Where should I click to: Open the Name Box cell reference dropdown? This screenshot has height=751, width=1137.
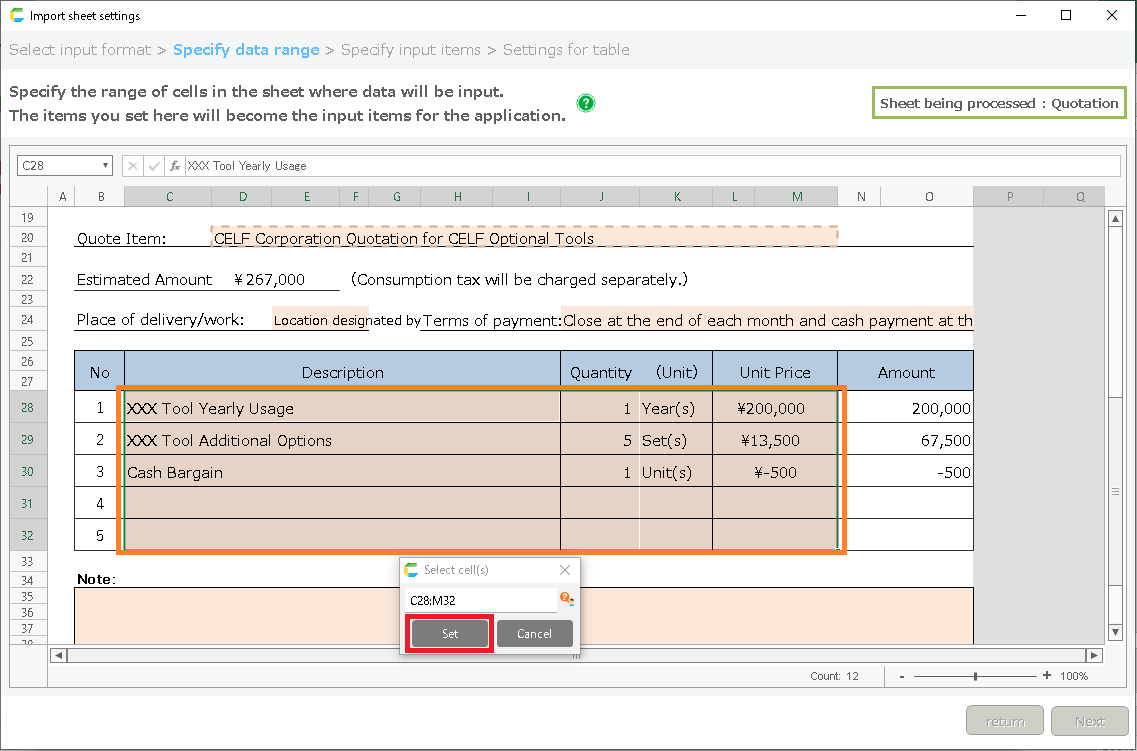pos(105,166)
